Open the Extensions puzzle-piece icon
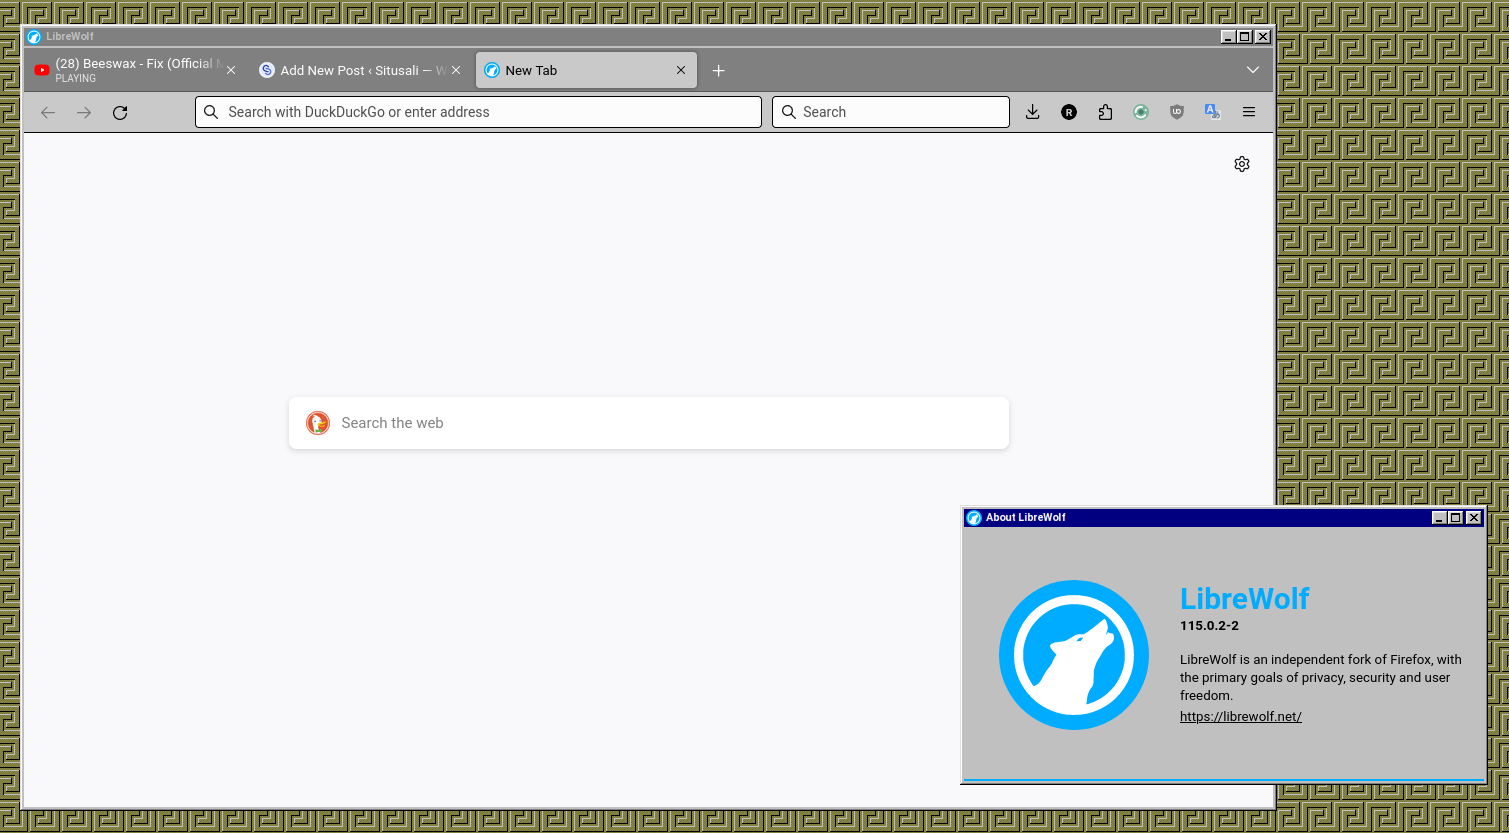 (1105, 112)
